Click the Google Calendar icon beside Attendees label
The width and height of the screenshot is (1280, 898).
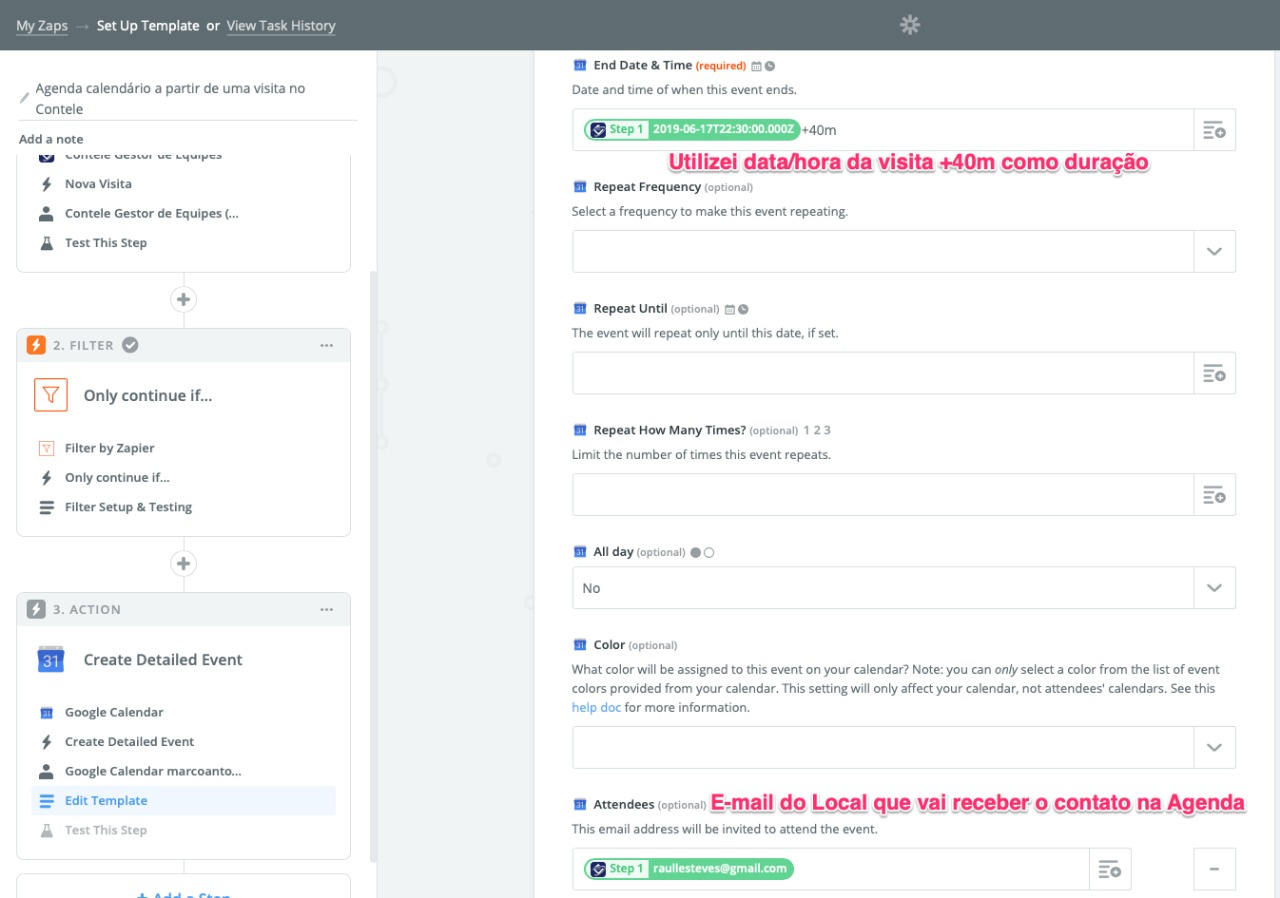(579, 805)
